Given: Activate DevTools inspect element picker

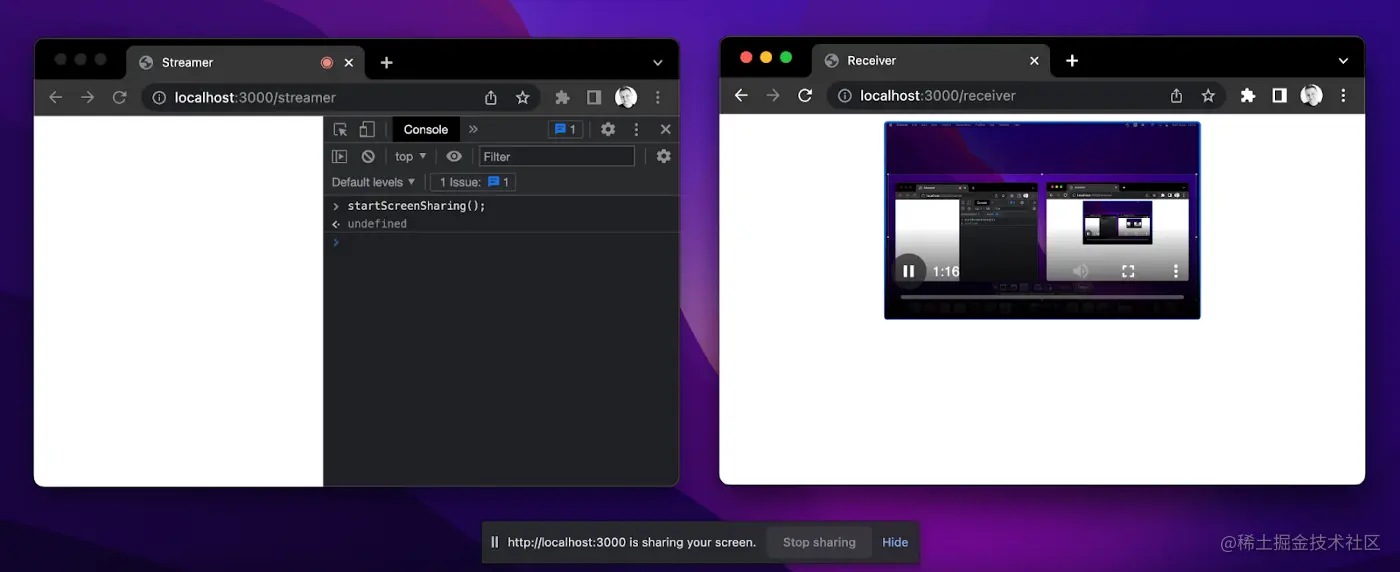Looking at the screenshot, I should [x=340, y=129].
